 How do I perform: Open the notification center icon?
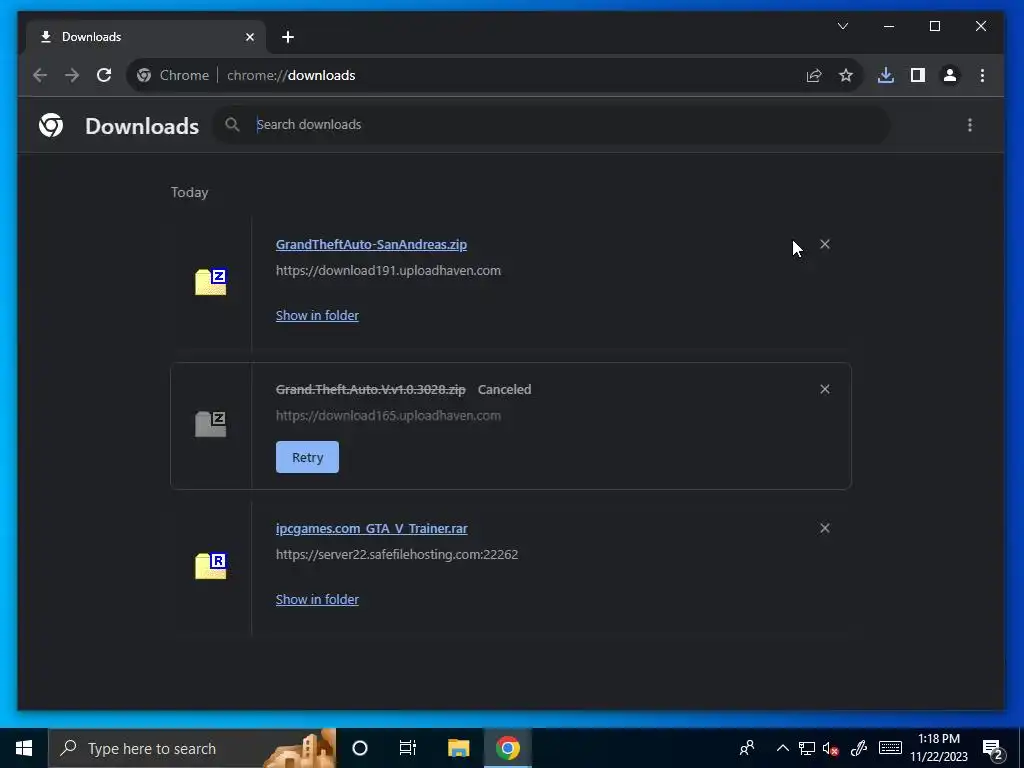993,748
